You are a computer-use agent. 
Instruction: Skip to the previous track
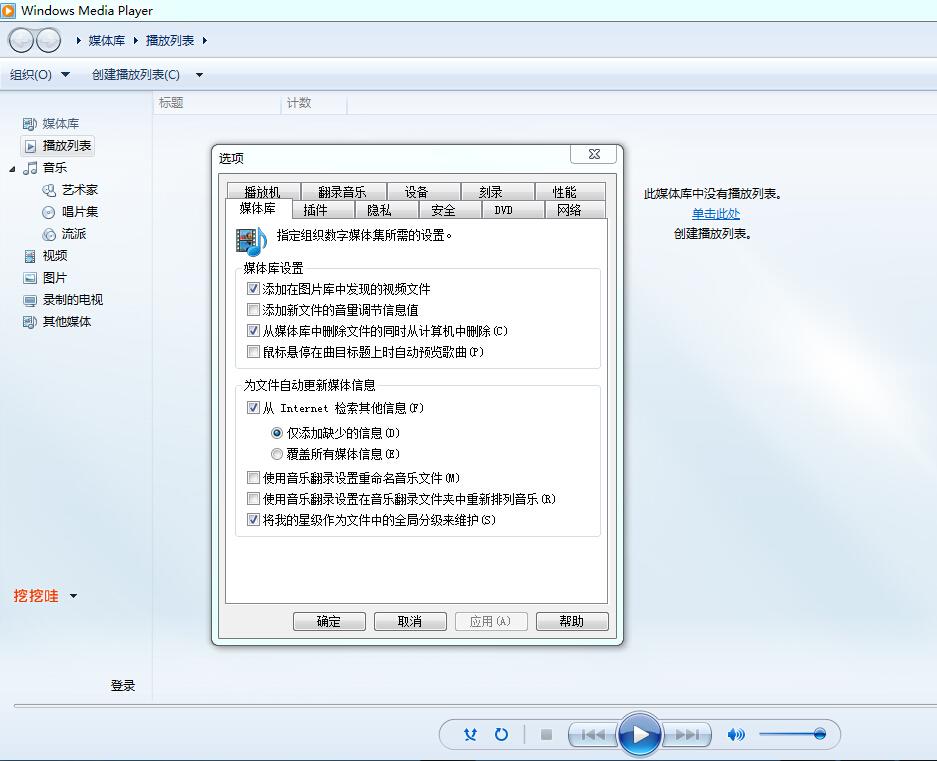[x=592, y=734]
